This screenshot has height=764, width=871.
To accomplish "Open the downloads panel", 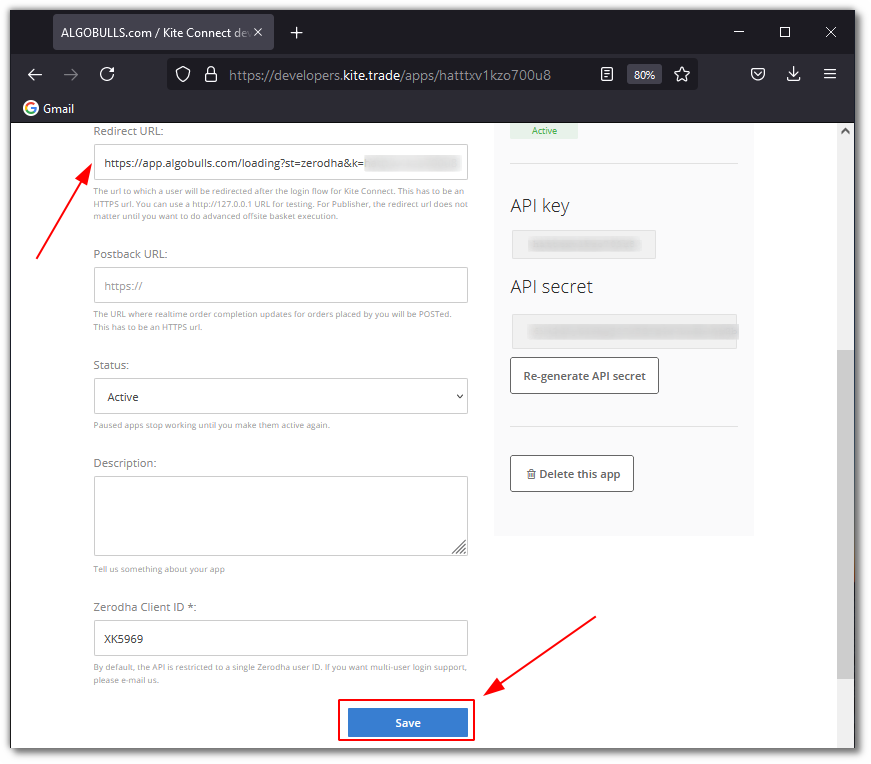I will point(794,74).
